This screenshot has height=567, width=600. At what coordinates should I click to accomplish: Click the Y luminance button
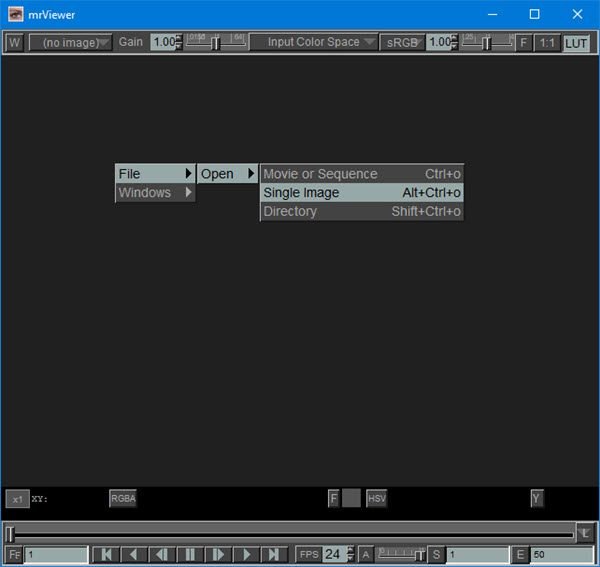pos(536,498)
